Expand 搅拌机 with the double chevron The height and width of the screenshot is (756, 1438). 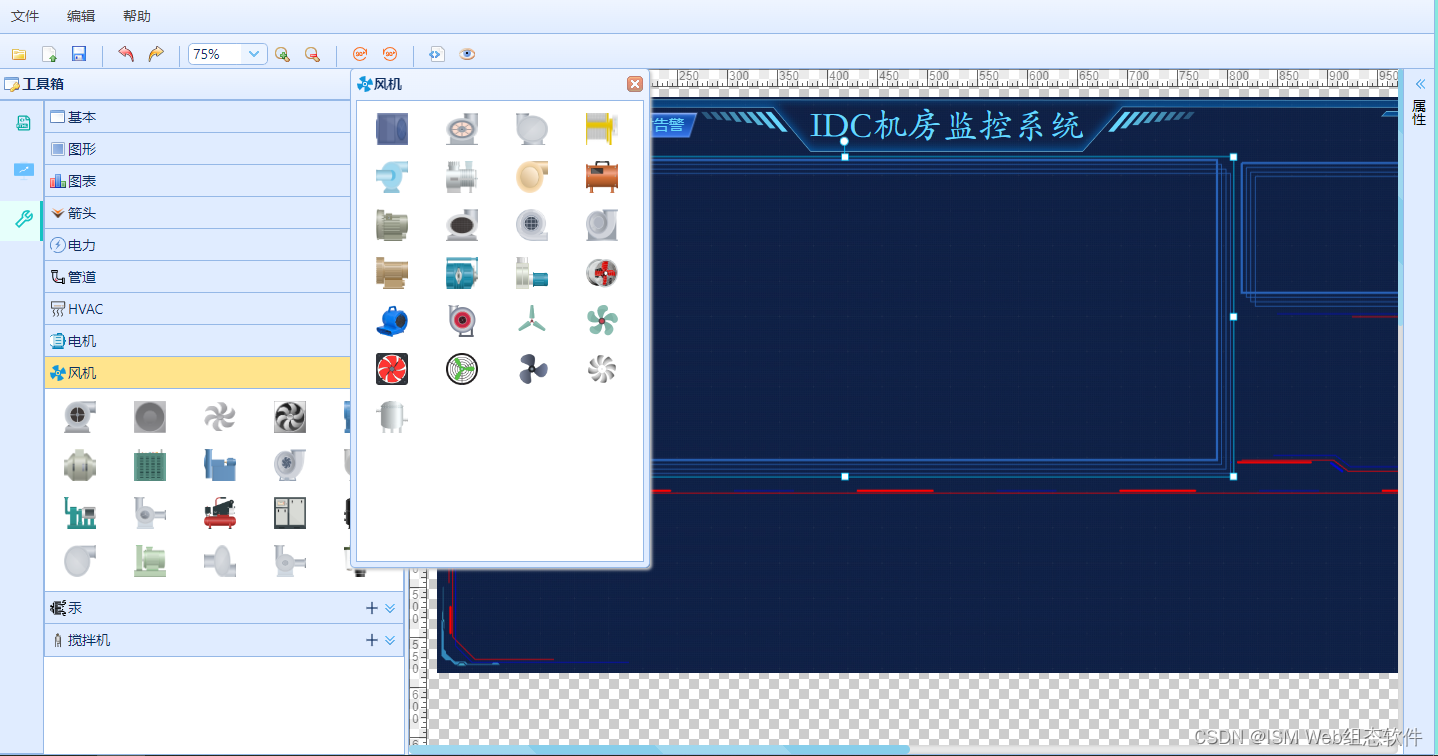tap(390, 640)
